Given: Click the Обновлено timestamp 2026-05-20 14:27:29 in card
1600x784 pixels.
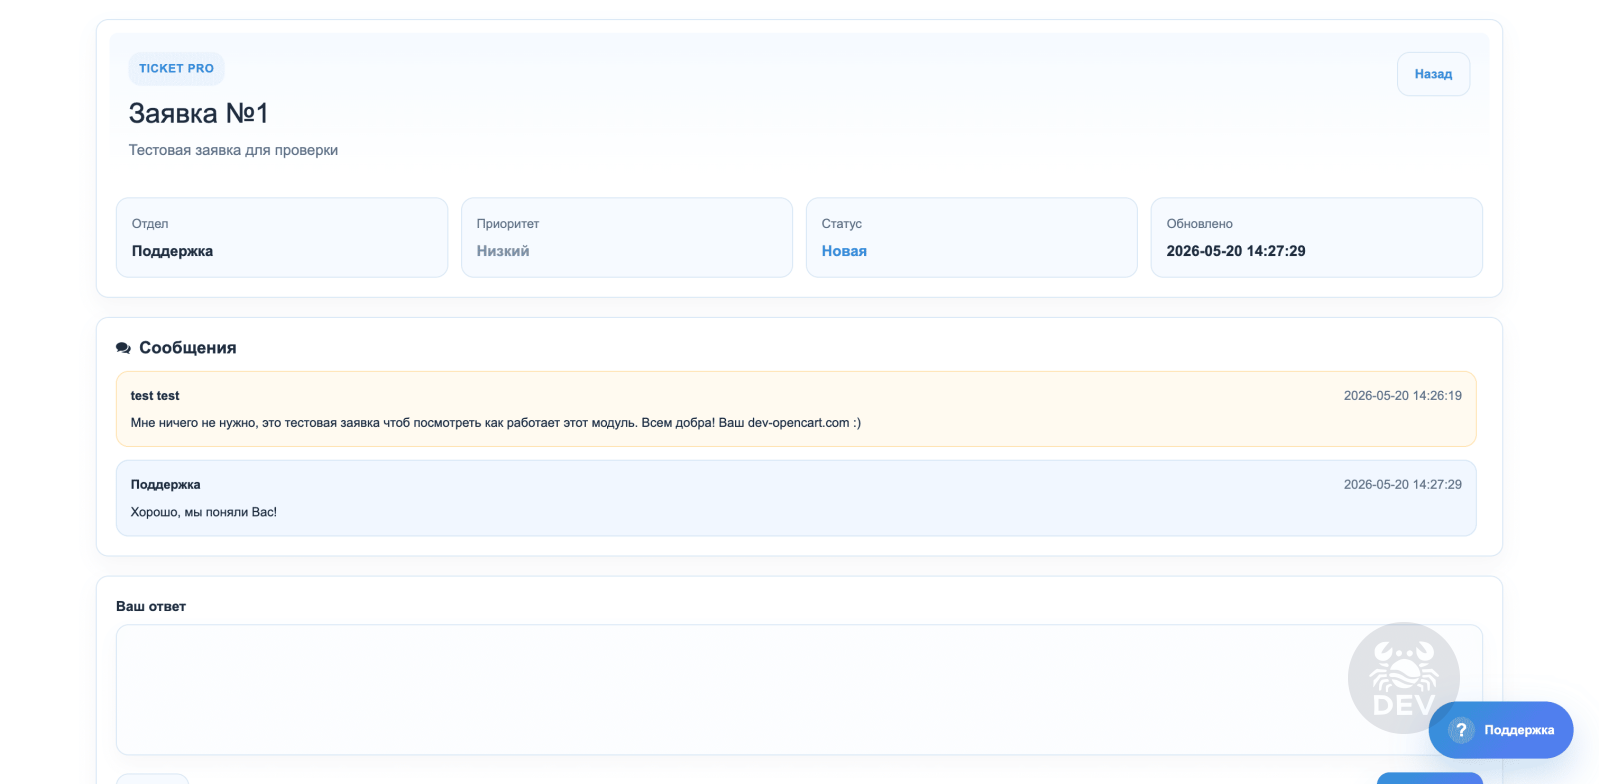Looking at the screenshot, I should 1236,251.
